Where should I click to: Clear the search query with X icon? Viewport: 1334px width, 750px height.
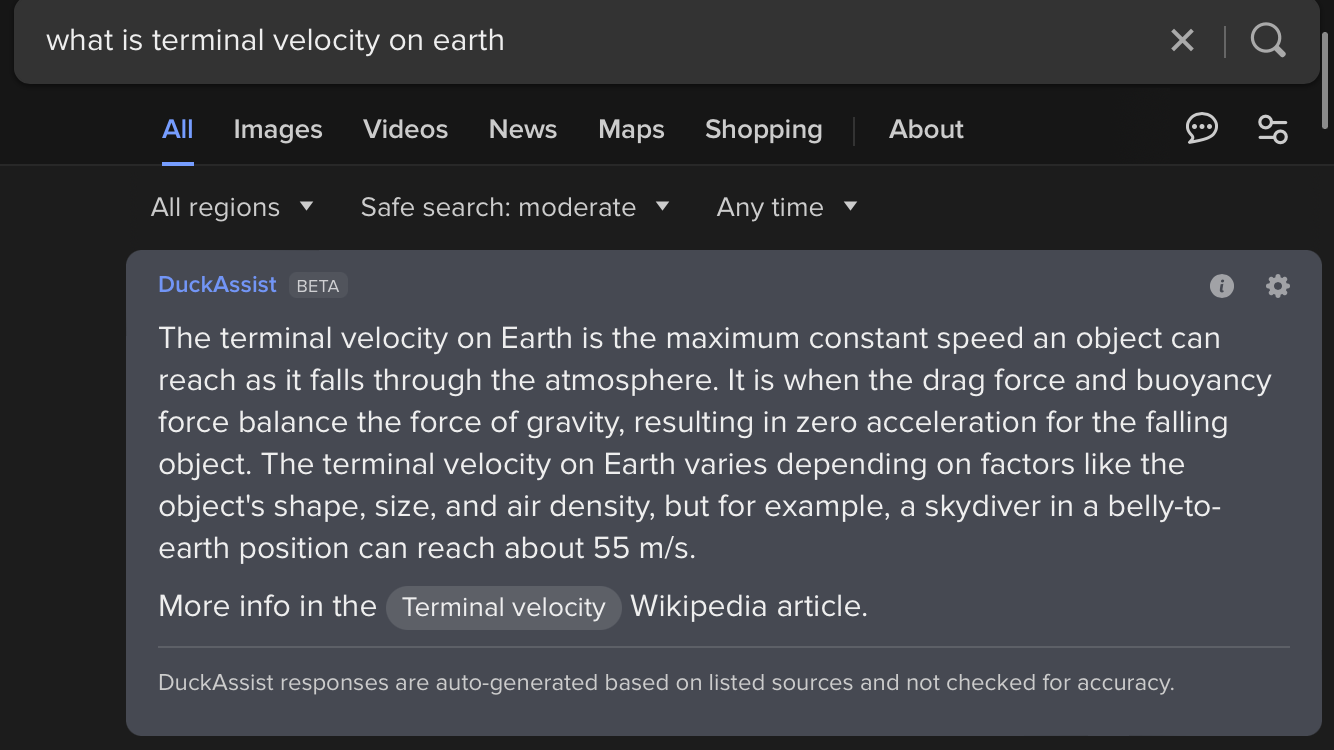coord(1182,41)
